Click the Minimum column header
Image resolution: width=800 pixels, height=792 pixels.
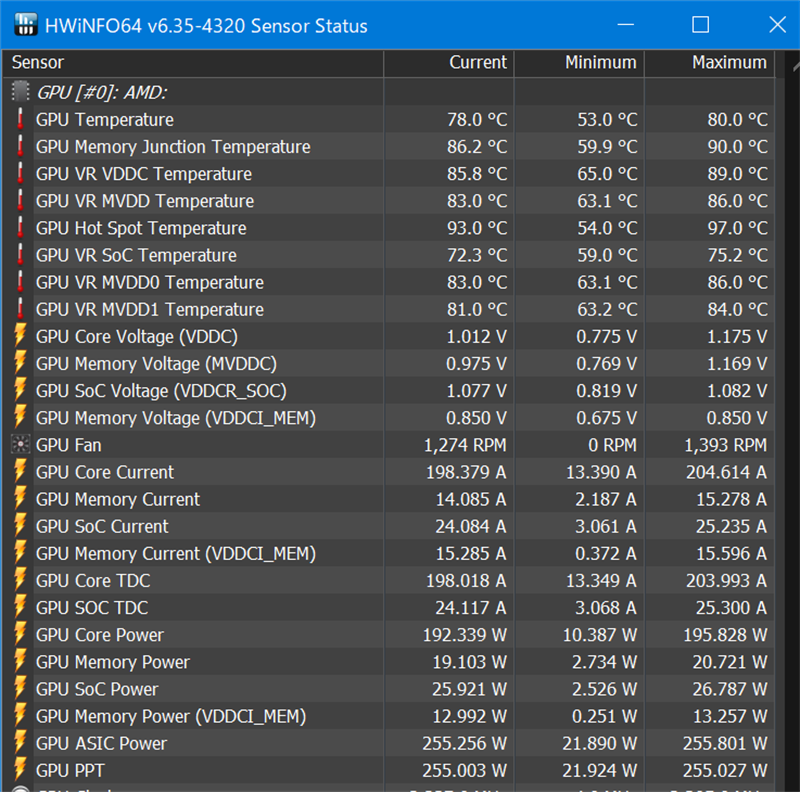click(x=579, y=63)
